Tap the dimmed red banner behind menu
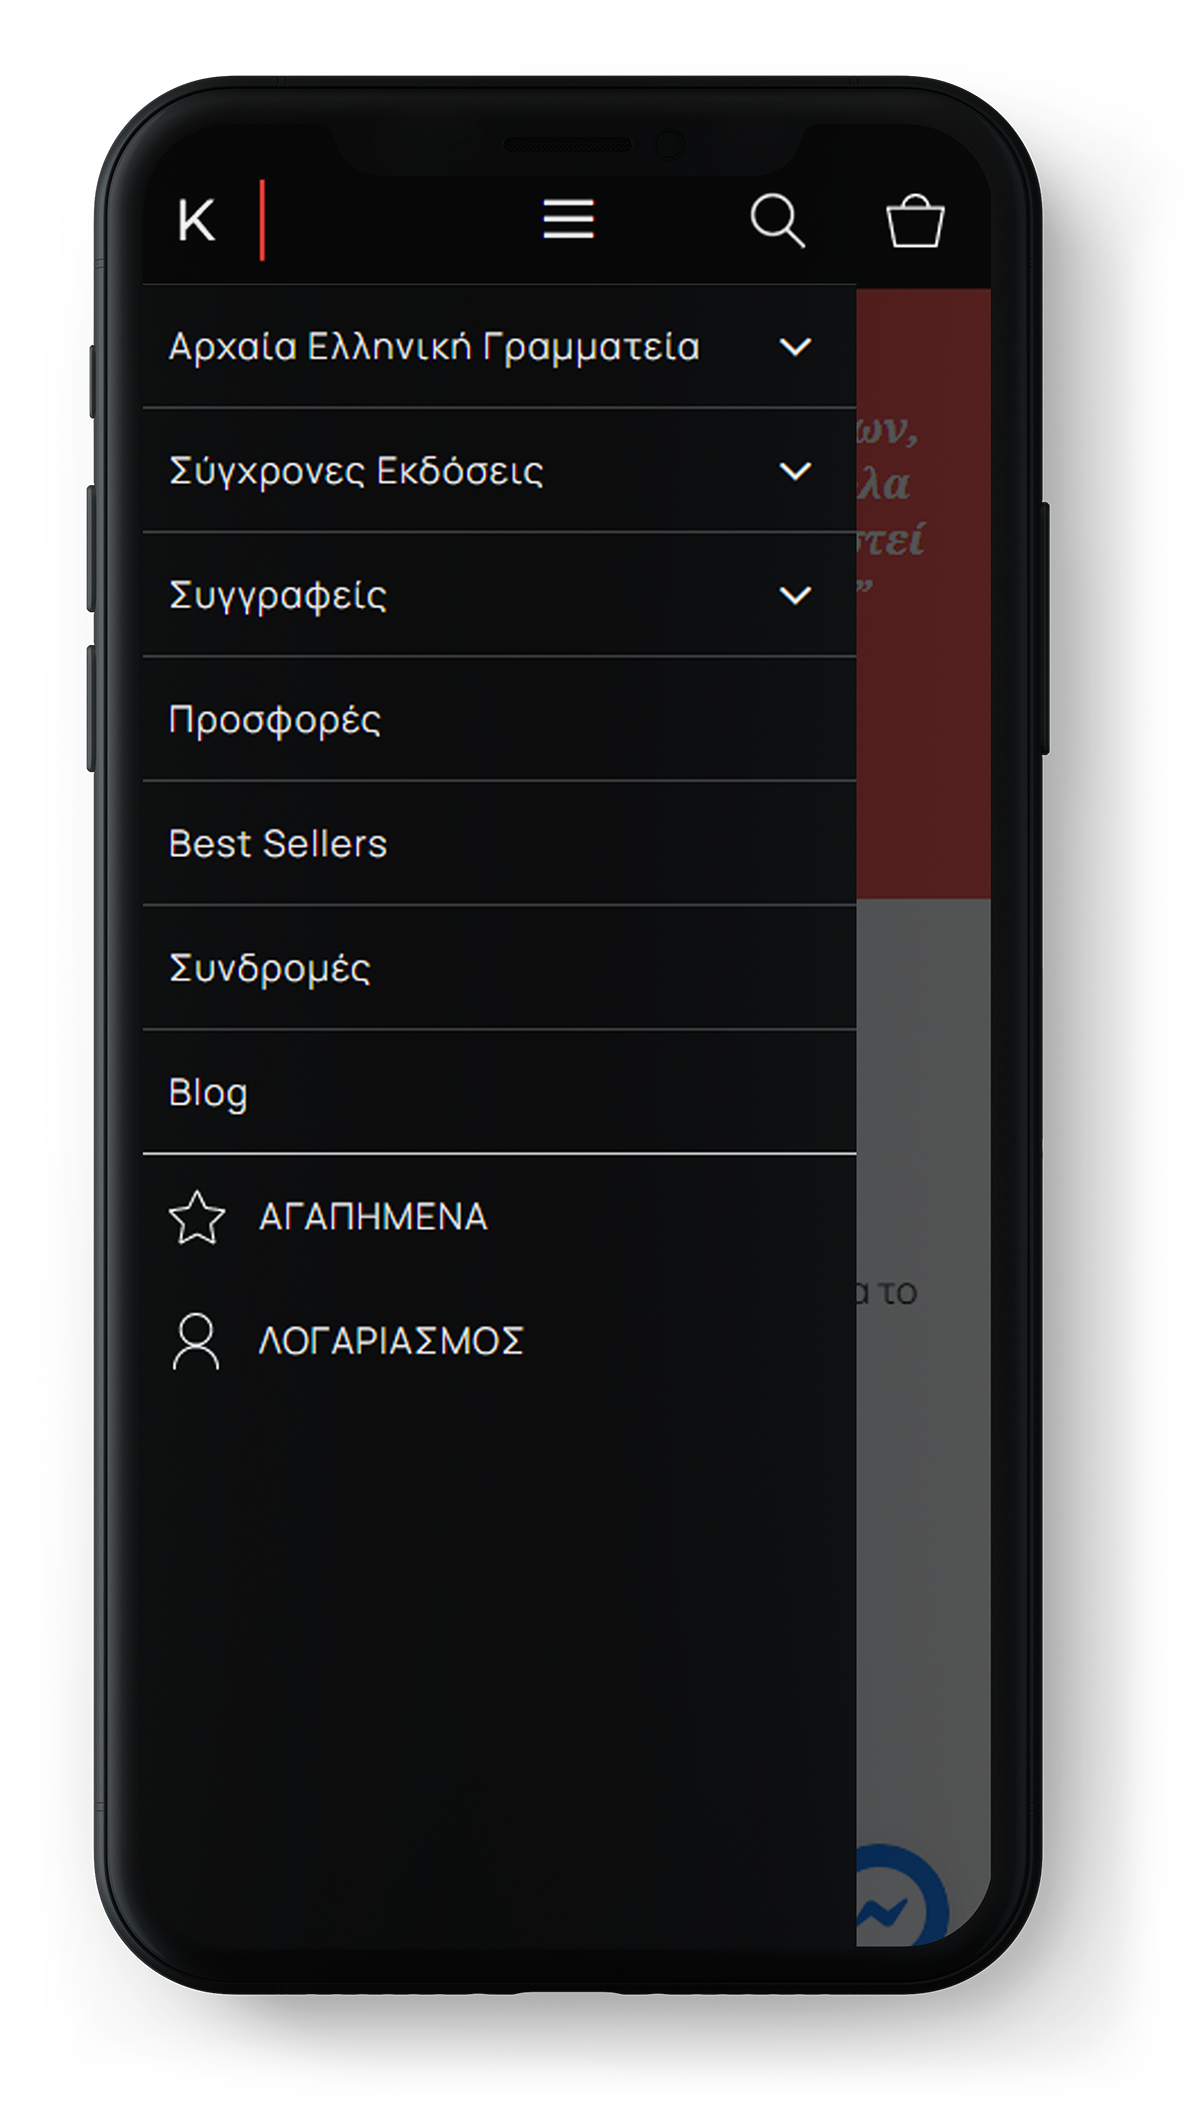Screen dimensions: 1200x2104 point(923,594)
